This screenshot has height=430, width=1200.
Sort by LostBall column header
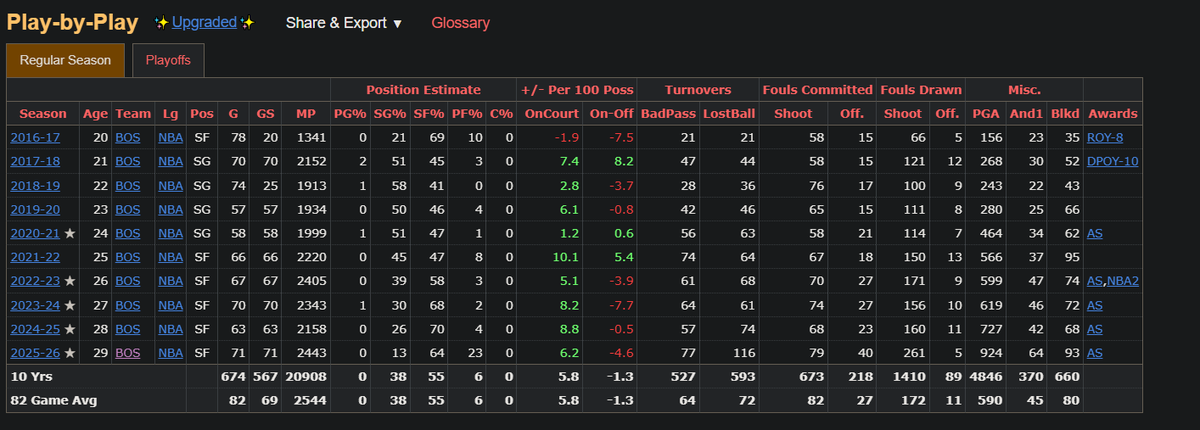tap(728, 114)
